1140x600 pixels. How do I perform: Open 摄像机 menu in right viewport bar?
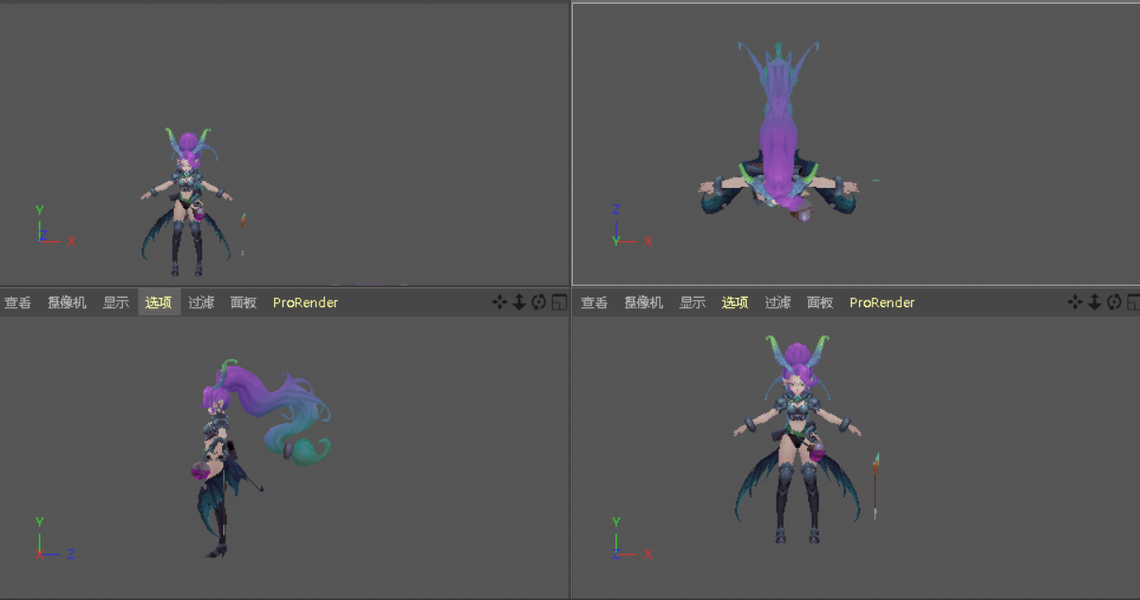(x=643, y=303)
